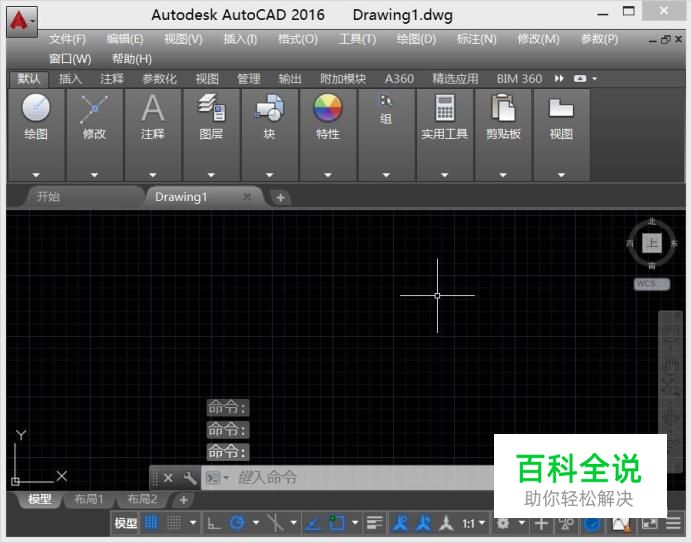Open the polar tracking angle dropdown arrow
Screen dimensions: 692x543
pos(256,524)
